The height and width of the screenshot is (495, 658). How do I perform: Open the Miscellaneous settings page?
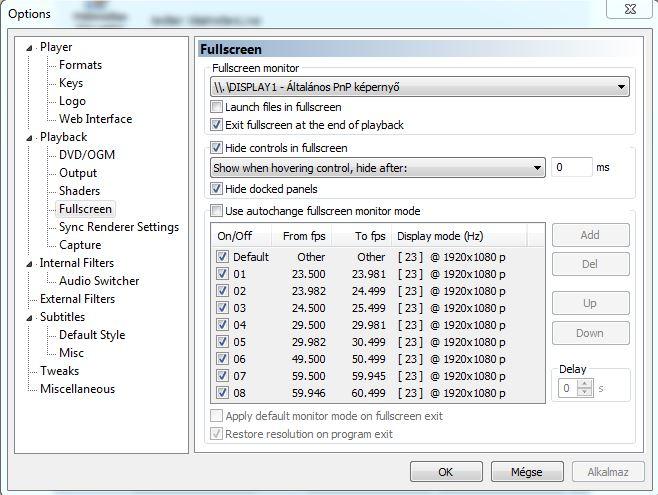click(77, 389)
